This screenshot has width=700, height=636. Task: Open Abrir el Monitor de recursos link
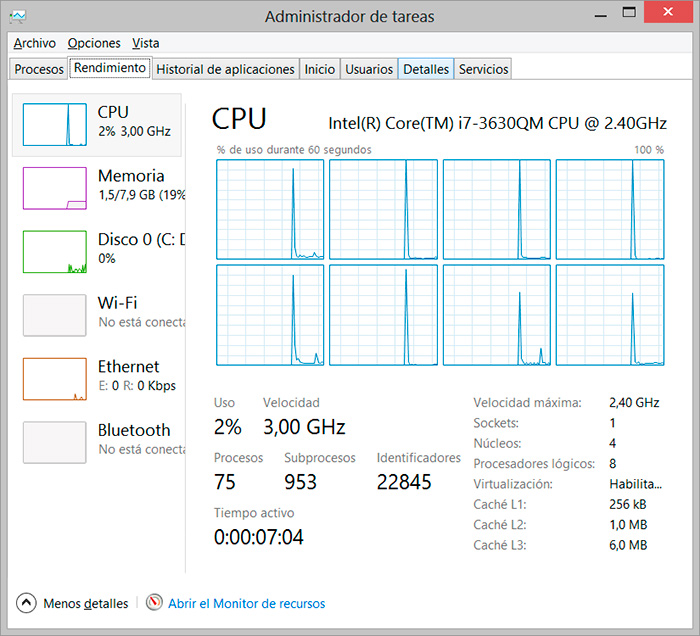click(246, 603)
